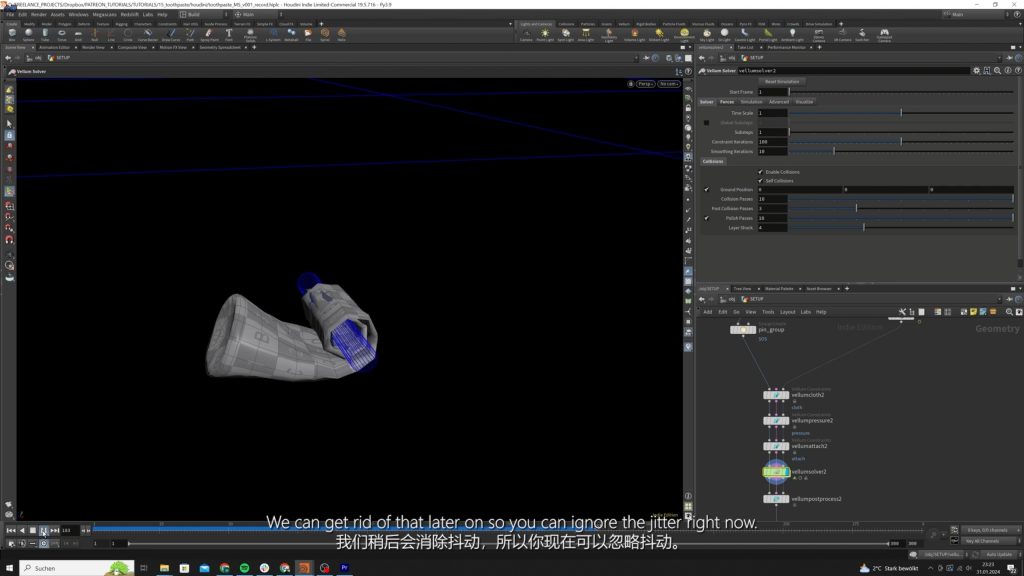Select the Spiral shelf tool

click(x=325, y=34)
